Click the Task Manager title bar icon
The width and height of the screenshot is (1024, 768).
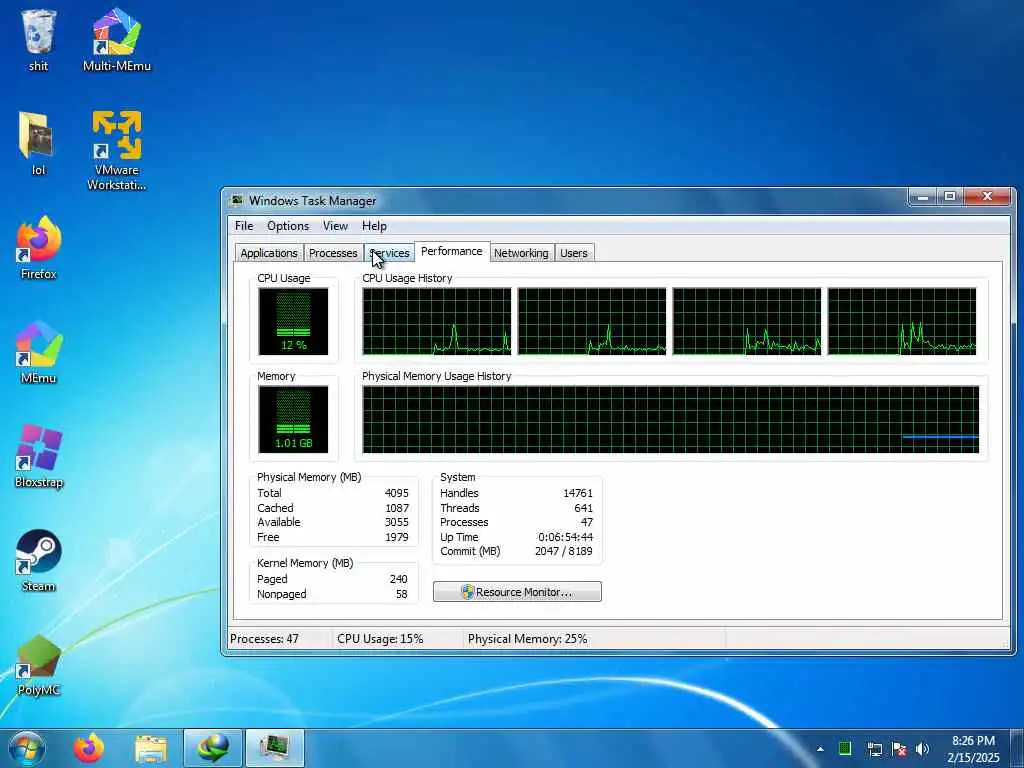pyautogui.click(x=236, y=200)
